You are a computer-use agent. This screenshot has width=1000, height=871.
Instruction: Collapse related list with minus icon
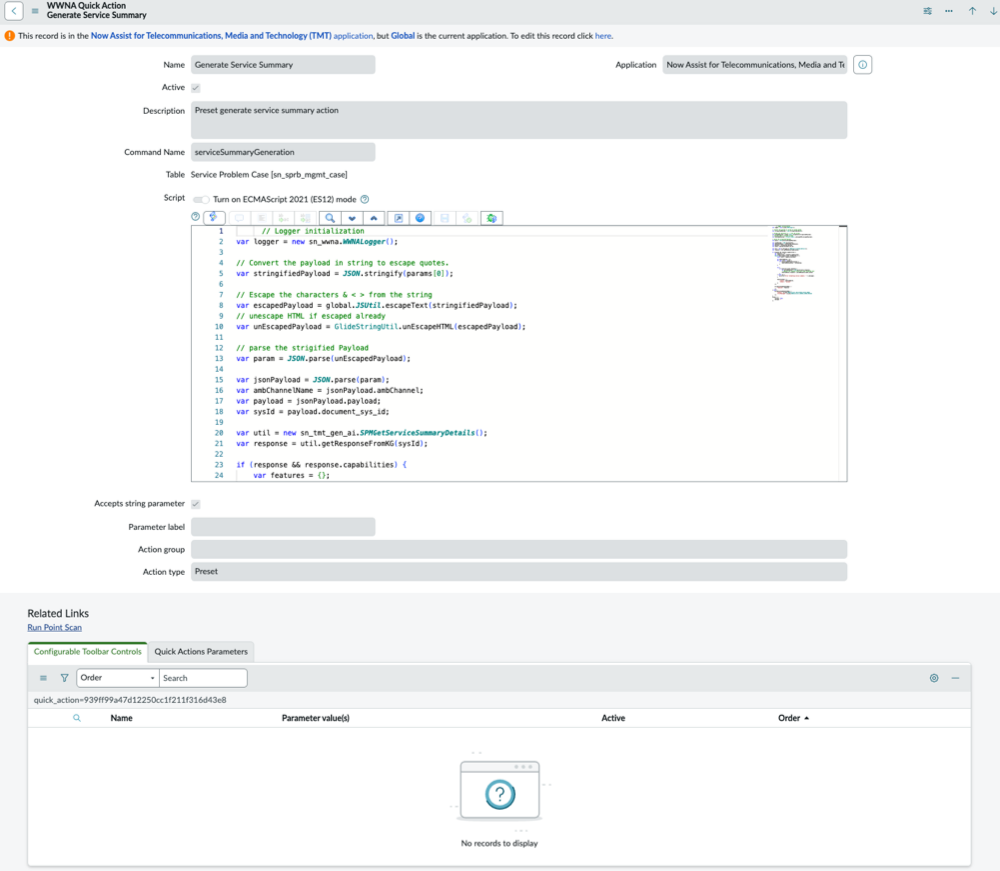955,678
